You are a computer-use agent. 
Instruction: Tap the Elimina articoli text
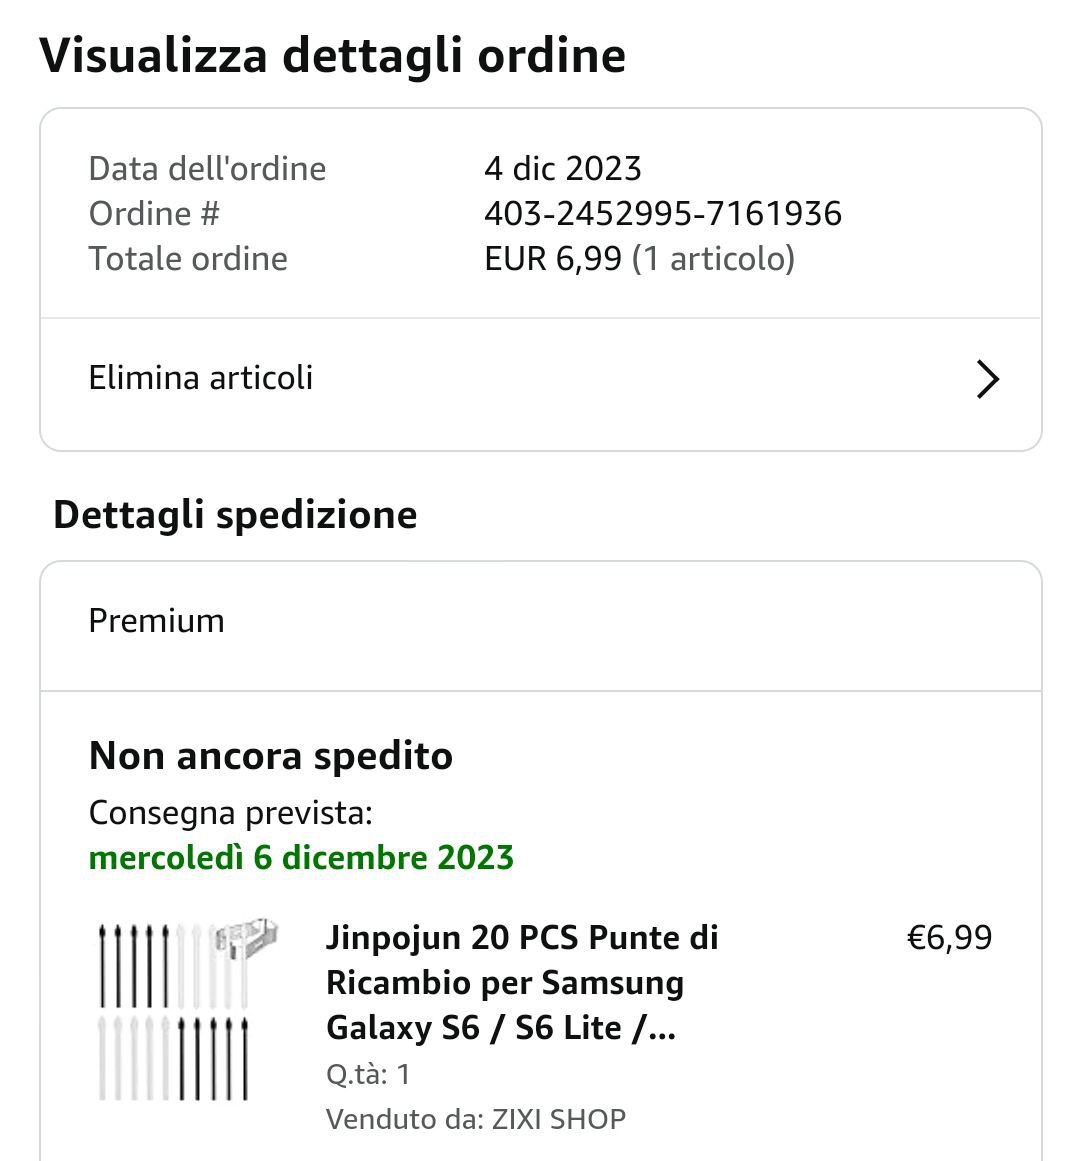click(x=201, y=378)
